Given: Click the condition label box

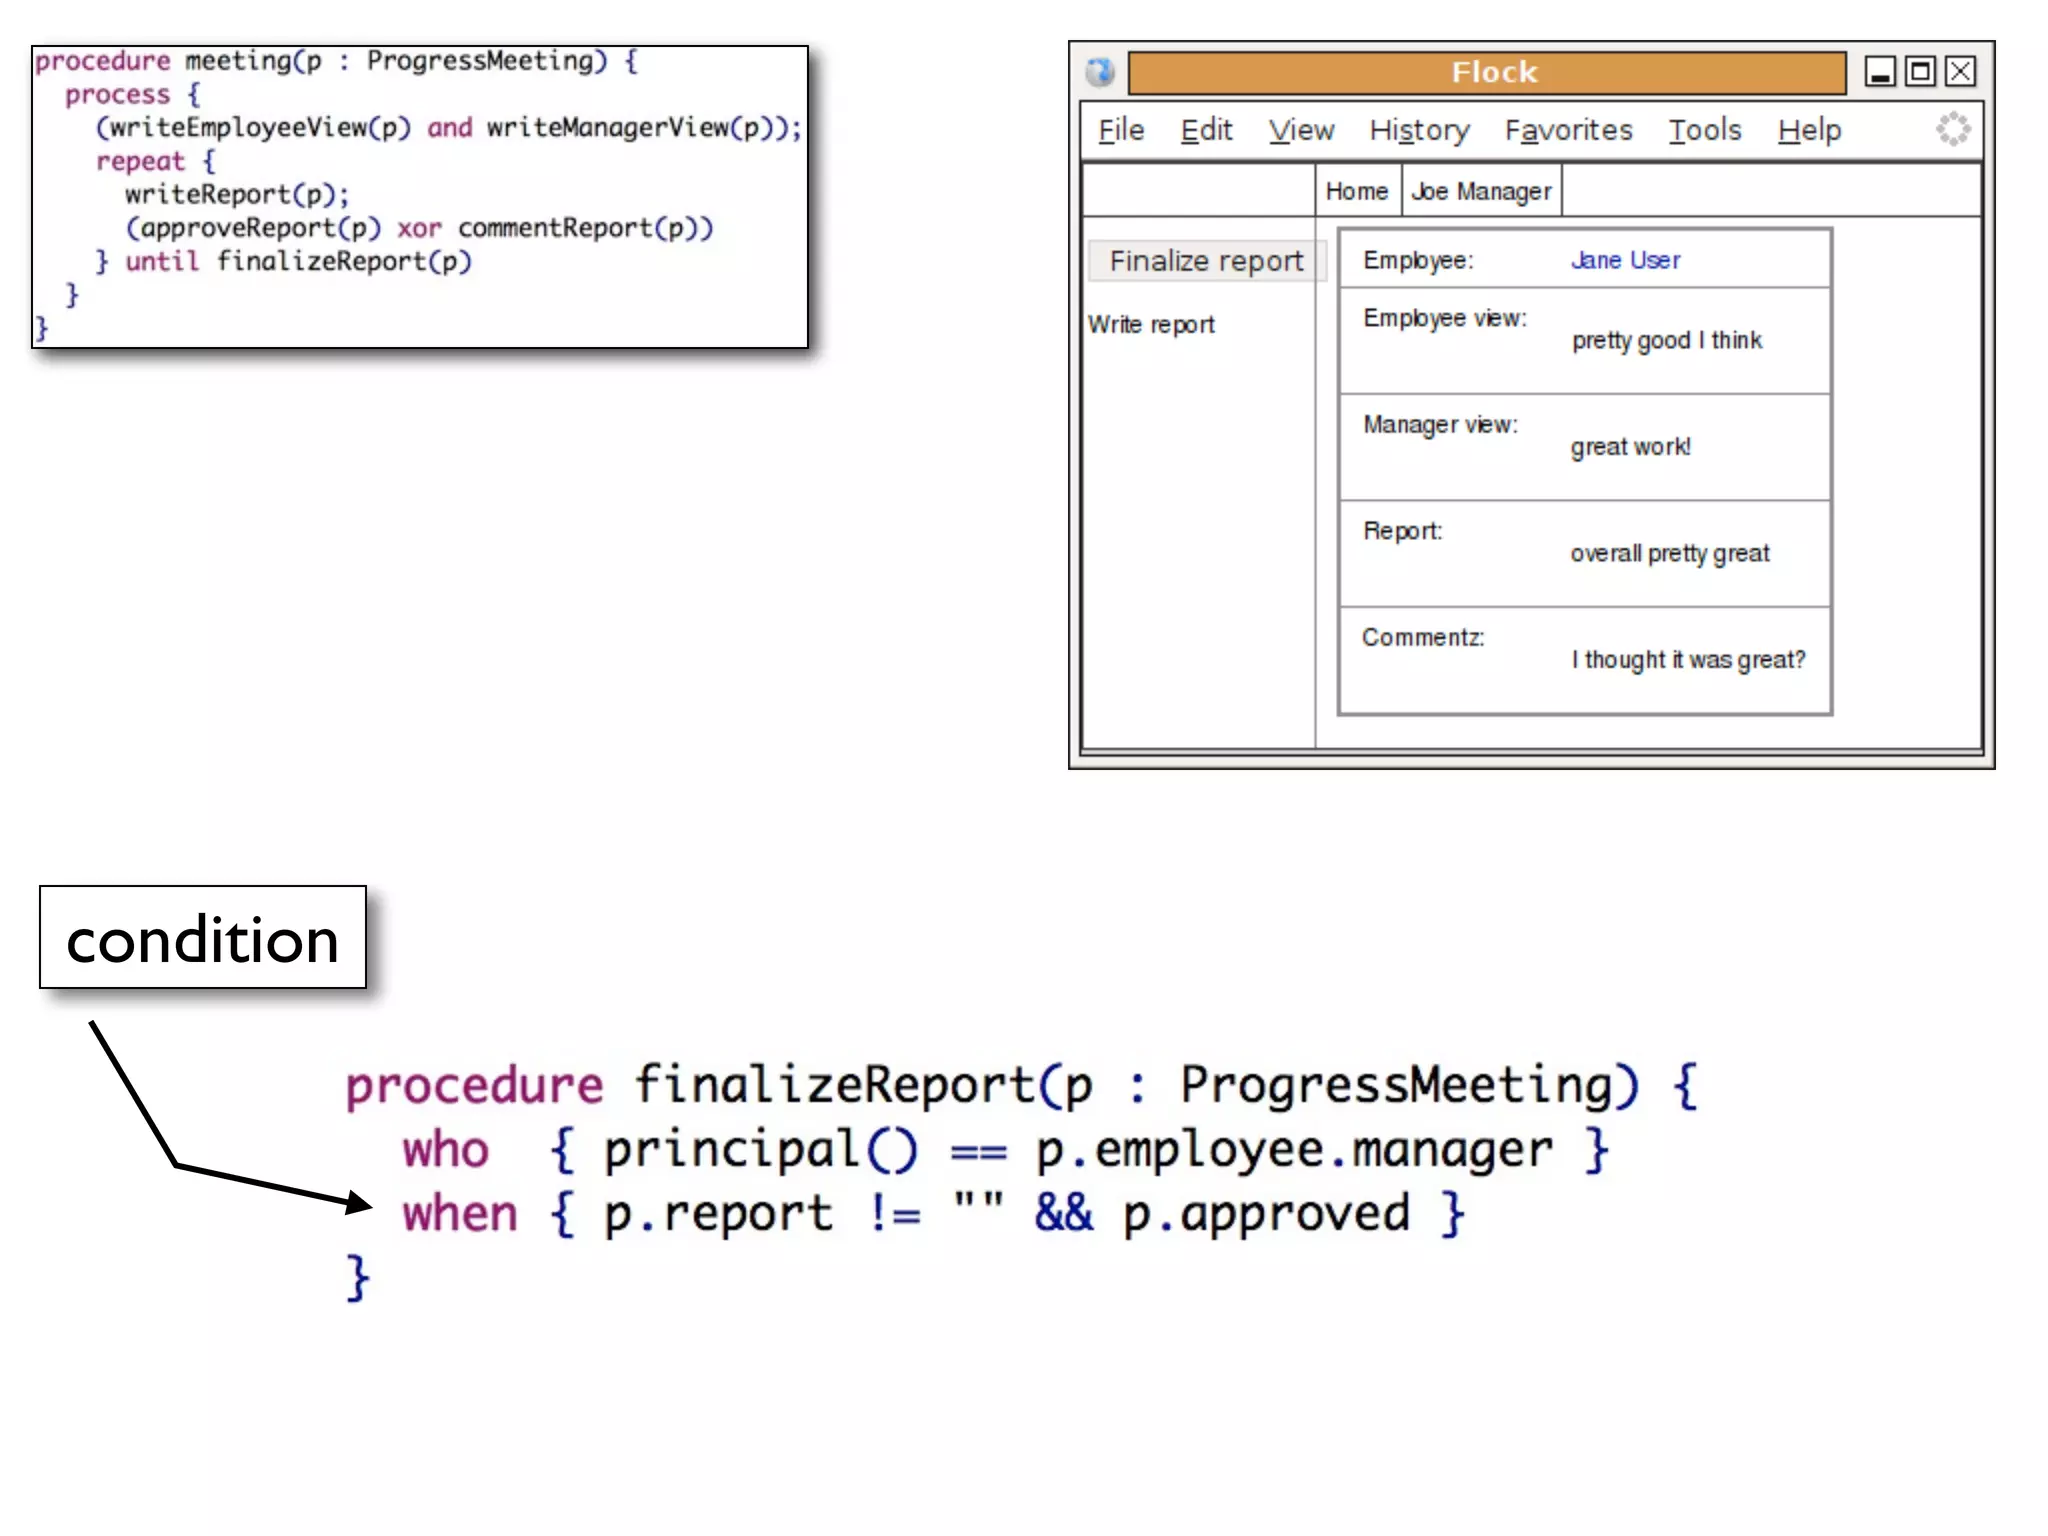Looking at the screenshot, I should 203,938.
